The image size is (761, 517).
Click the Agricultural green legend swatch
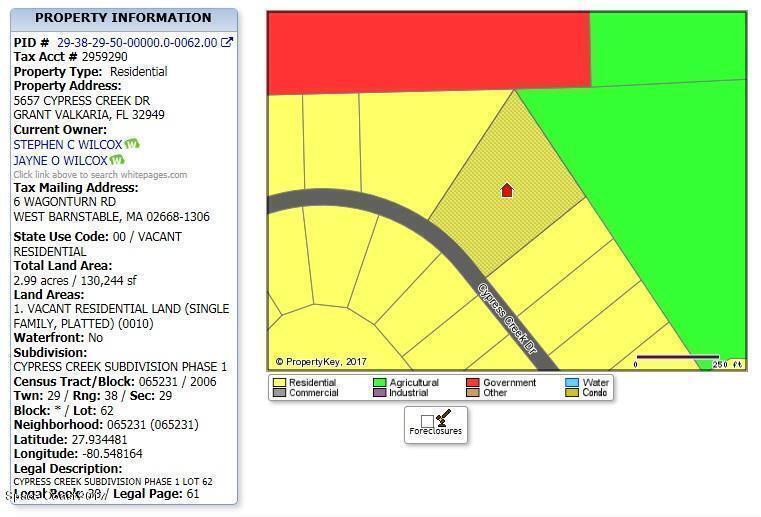click(x=379, y=382)
